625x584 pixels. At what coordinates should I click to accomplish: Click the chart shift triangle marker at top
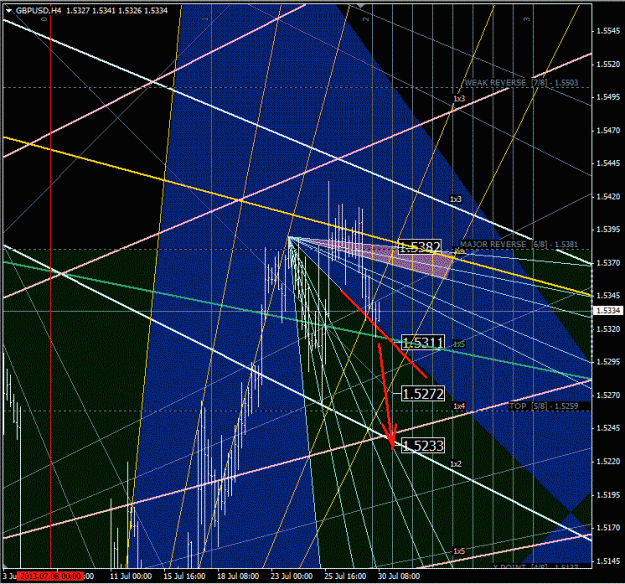(361, 6)
